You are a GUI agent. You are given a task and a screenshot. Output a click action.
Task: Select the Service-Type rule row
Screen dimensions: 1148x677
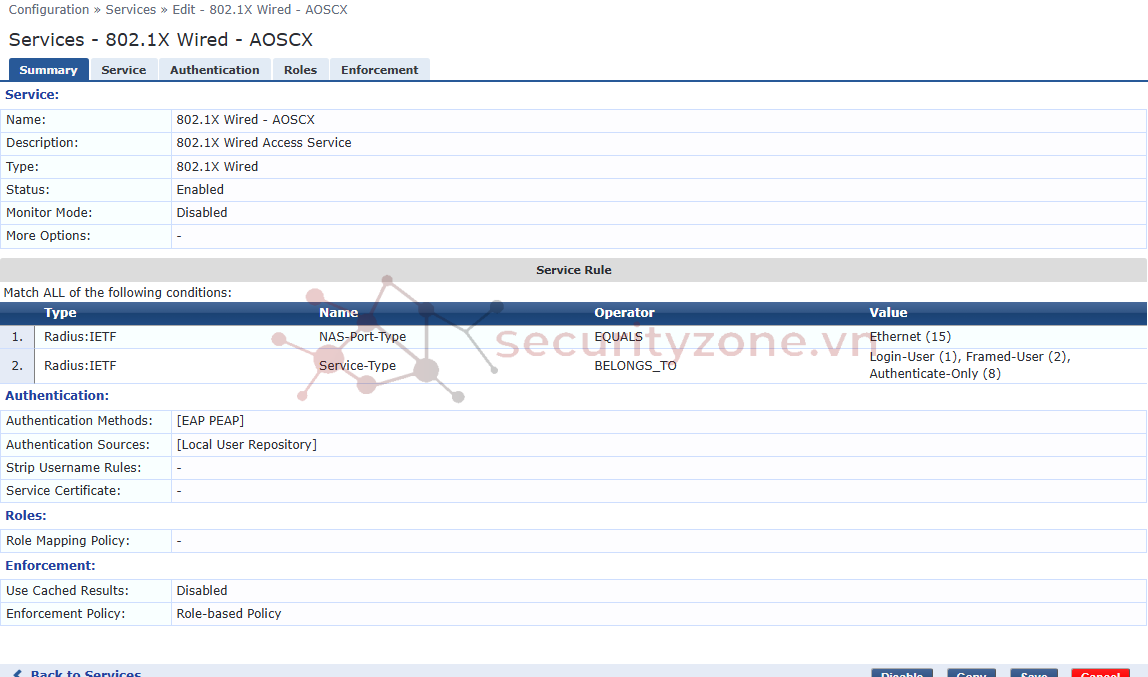click(x=357, y=366)
